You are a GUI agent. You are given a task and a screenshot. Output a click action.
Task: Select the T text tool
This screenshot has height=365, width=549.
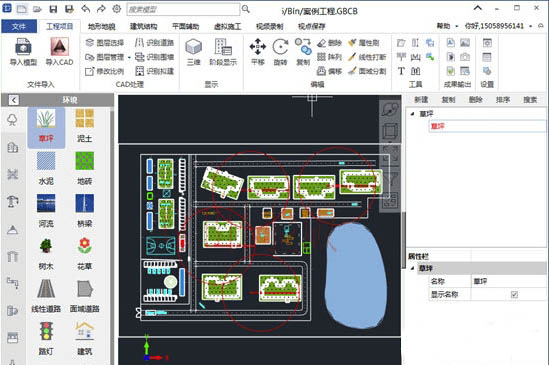(401, 71)
